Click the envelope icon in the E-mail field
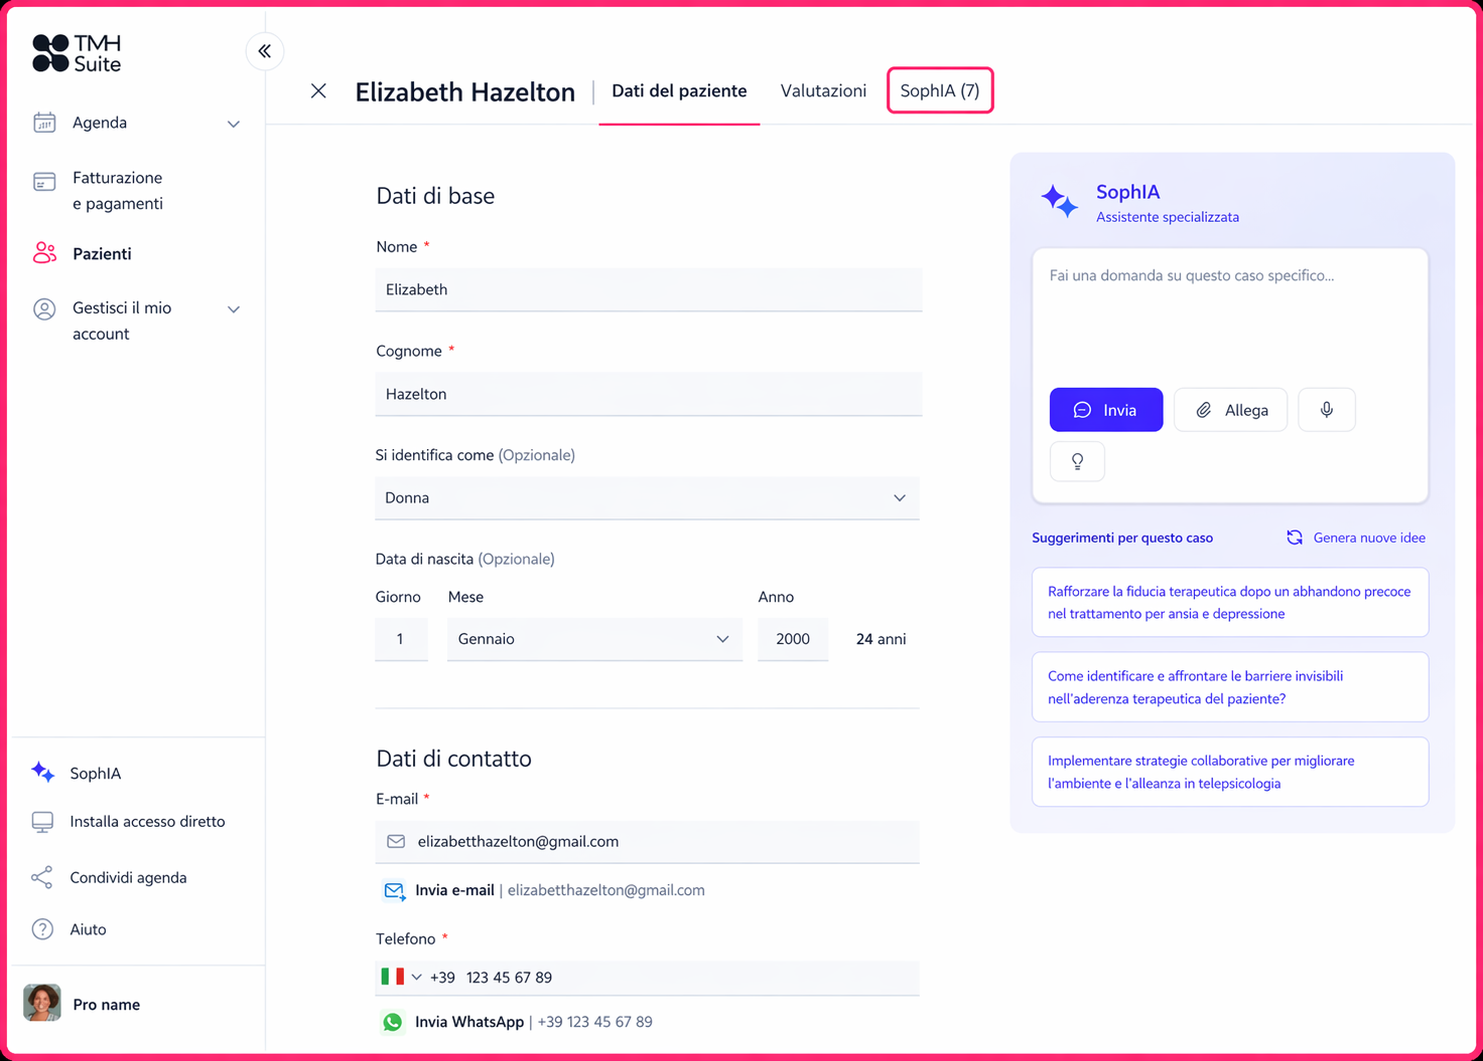This screenshot has height=1061, width=1483. click(x=396, y=842)
